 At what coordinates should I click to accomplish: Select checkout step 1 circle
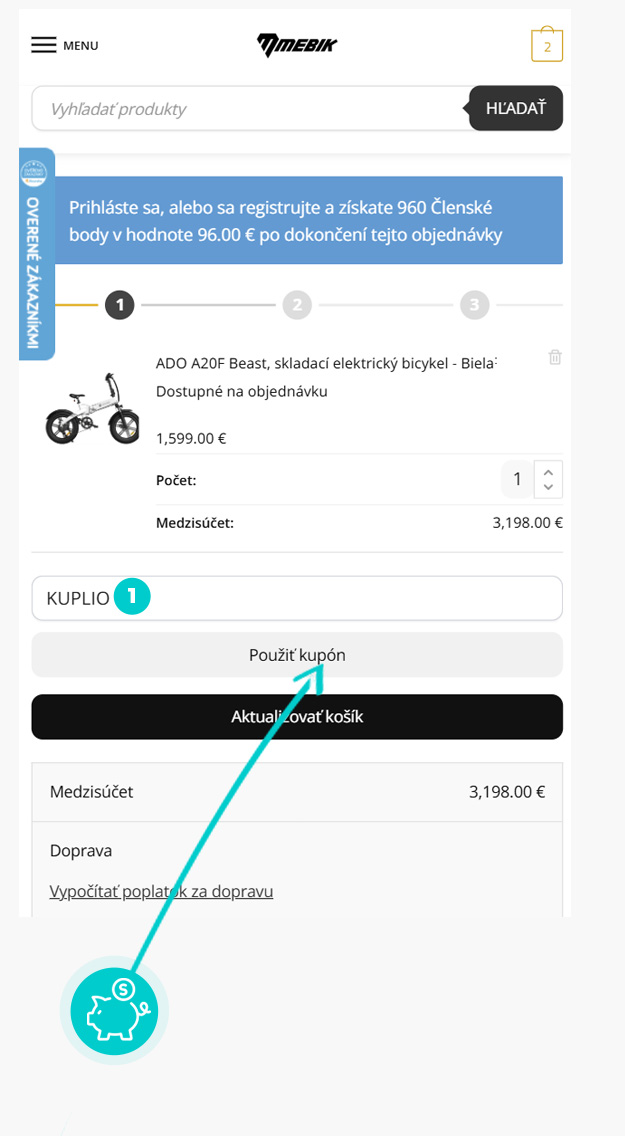tap(119, 306)
